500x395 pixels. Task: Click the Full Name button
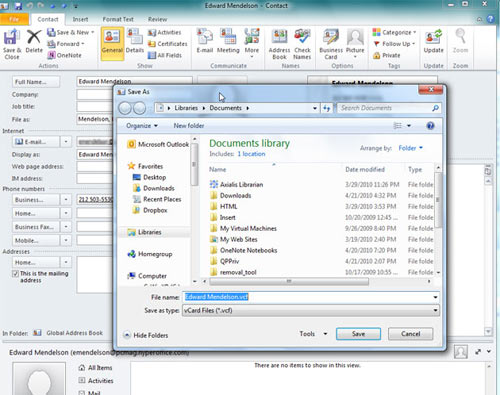click(36, 82)
